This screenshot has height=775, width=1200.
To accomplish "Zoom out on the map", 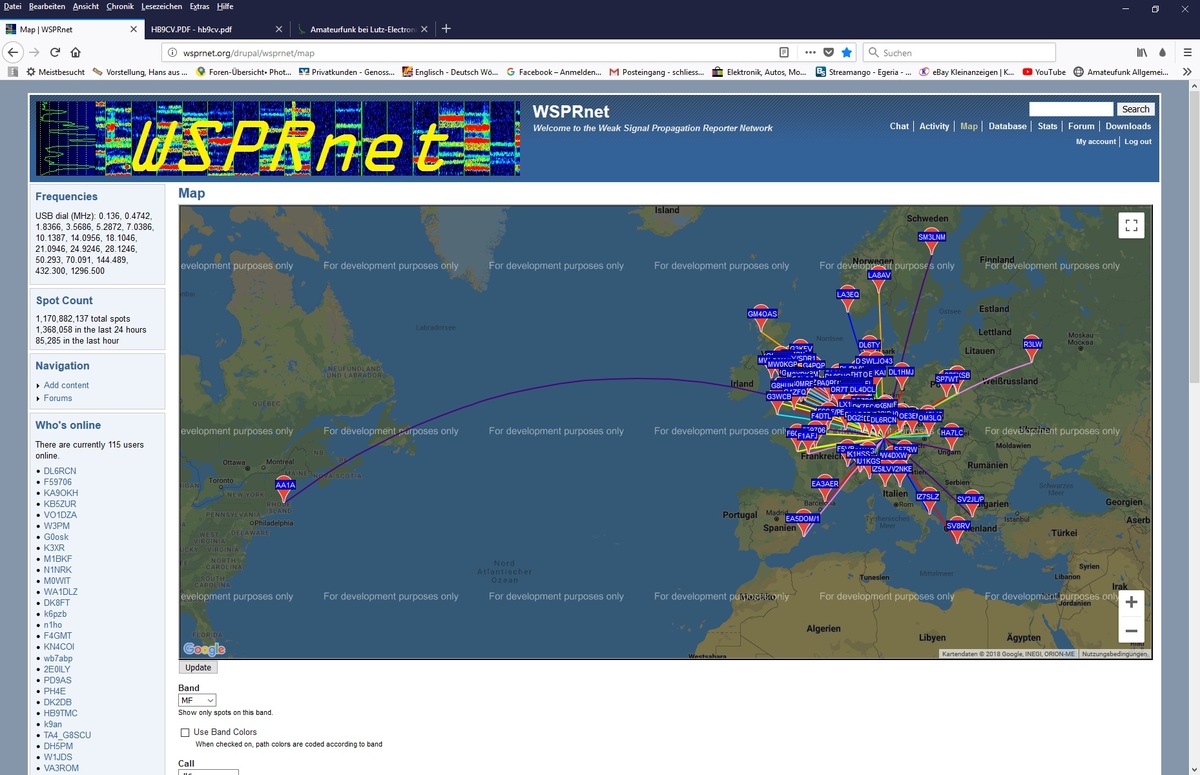I will (x=1131, y=631).
